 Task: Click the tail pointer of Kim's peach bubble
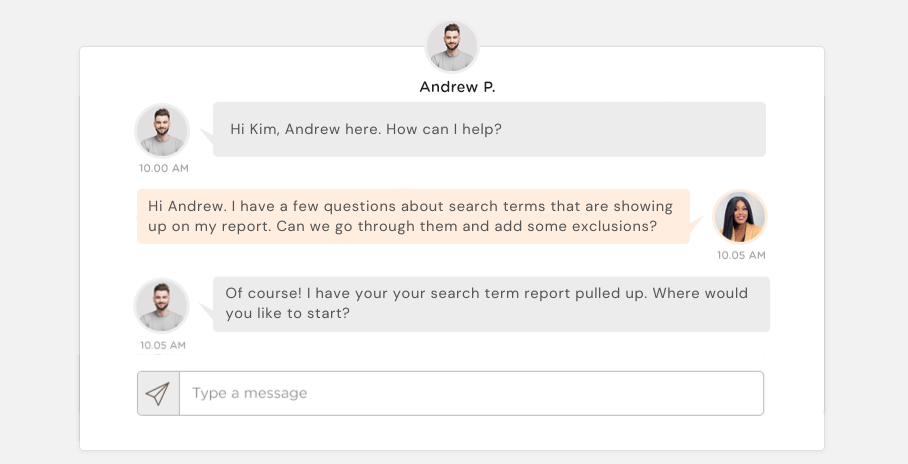click(x=696, y=222)
